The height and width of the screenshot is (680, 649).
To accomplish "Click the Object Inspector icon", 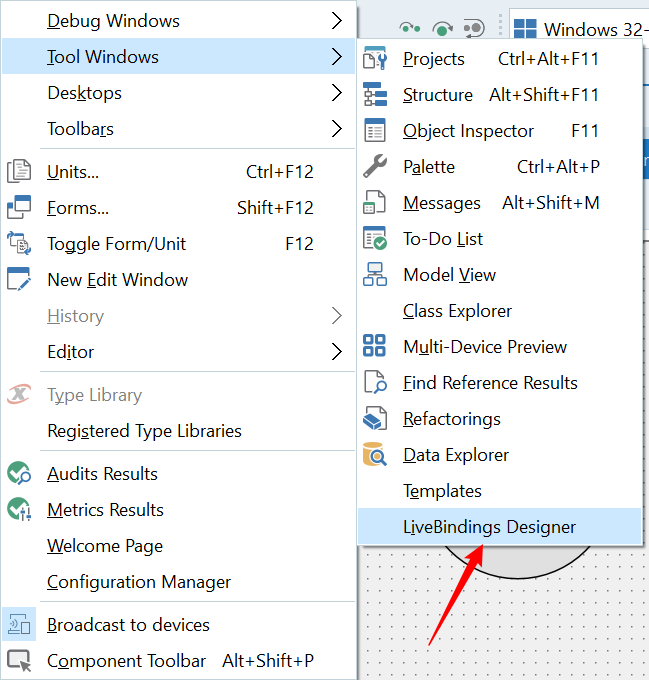I will click(x=375, y=131).
